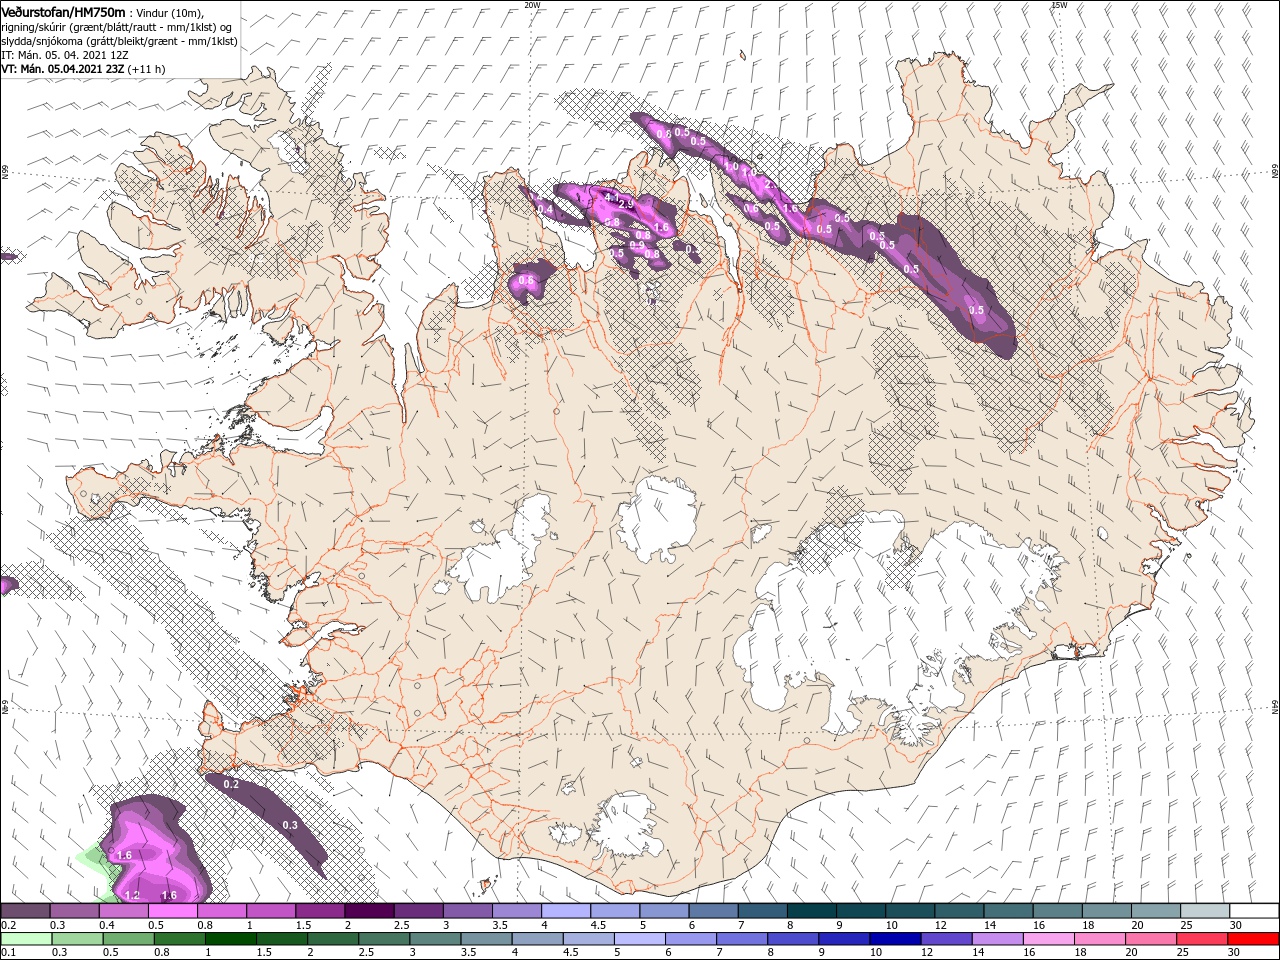Select the IT: Mán. 05. 04. 2021 12Z line

point(66,55)
